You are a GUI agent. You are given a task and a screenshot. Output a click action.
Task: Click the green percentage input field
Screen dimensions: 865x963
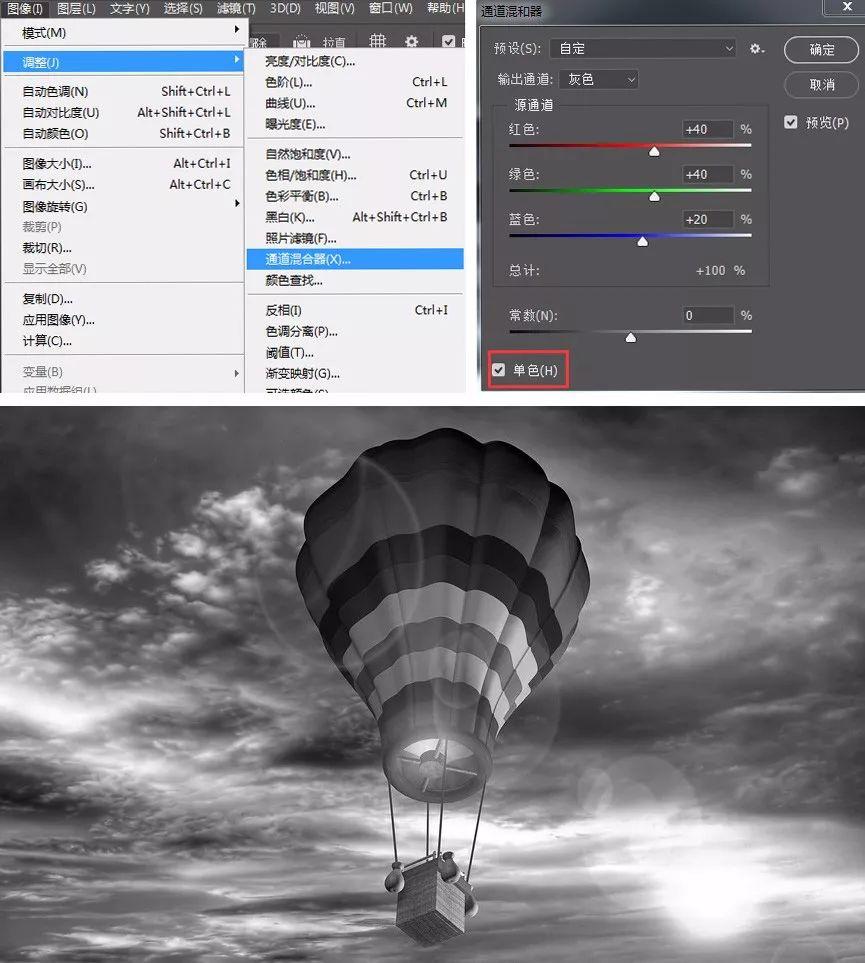click(708, 174)
